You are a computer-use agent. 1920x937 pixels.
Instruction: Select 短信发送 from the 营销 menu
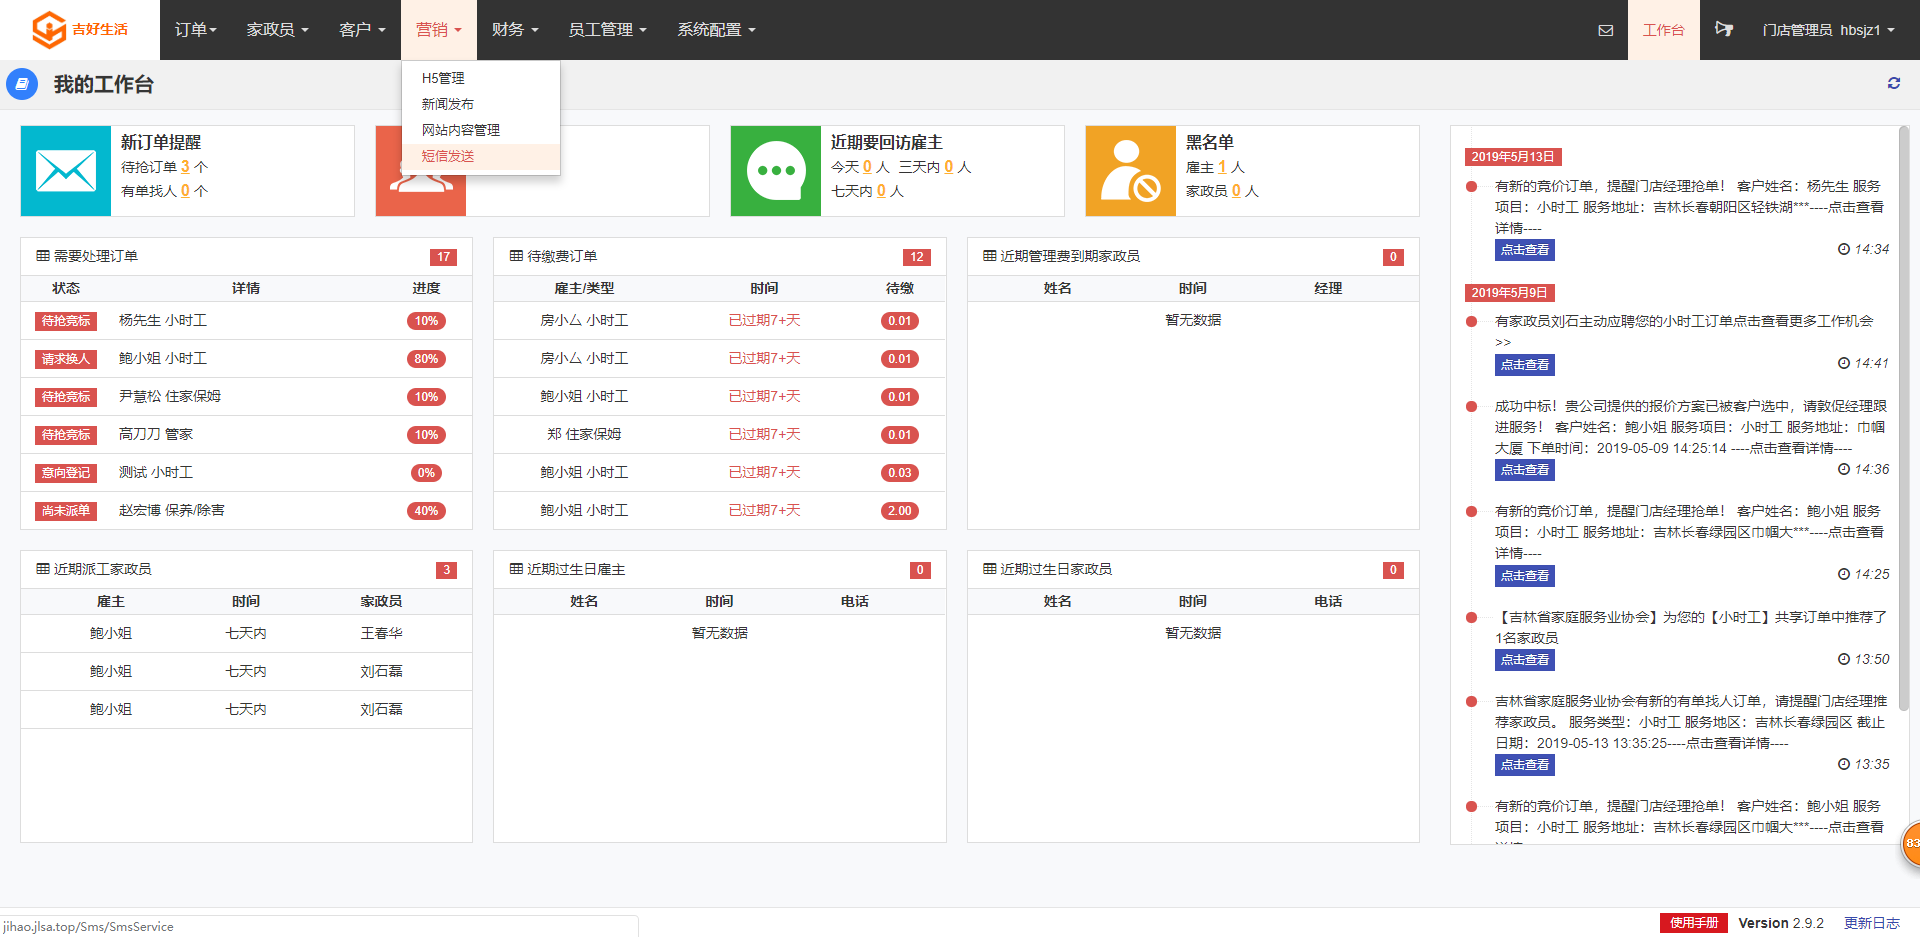480,156
